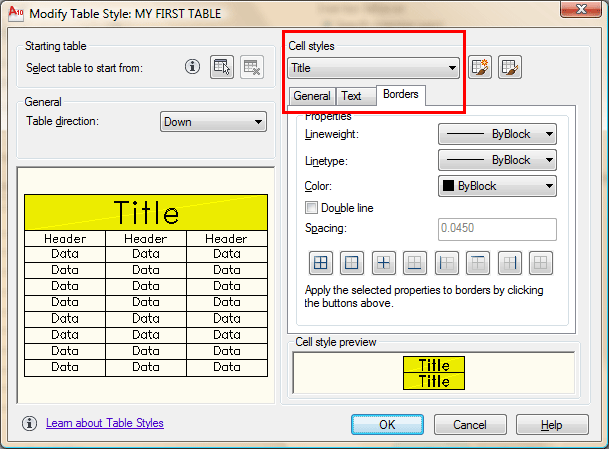Switch to the General tab

click(x=312, y=97)
